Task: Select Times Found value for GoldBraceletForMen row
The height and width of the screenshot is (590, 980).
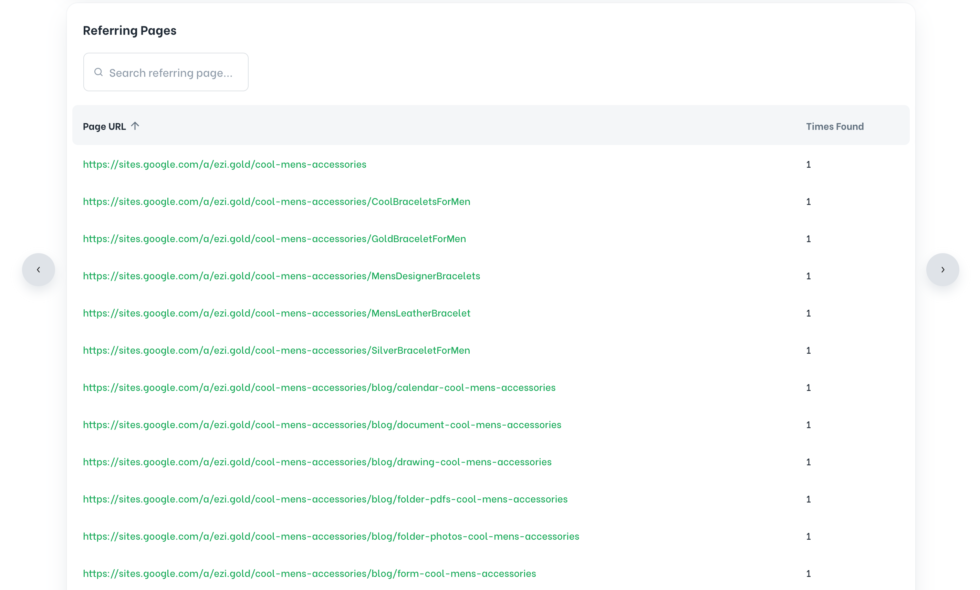Action: coord(808,239)
